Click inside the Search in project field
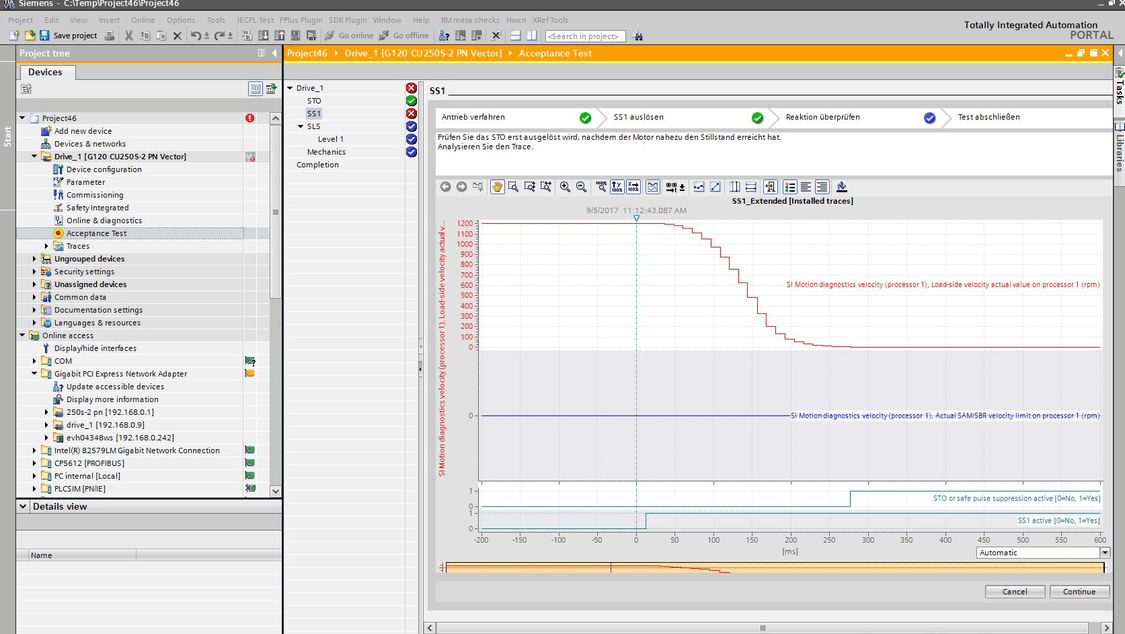 tap(585, 35)
